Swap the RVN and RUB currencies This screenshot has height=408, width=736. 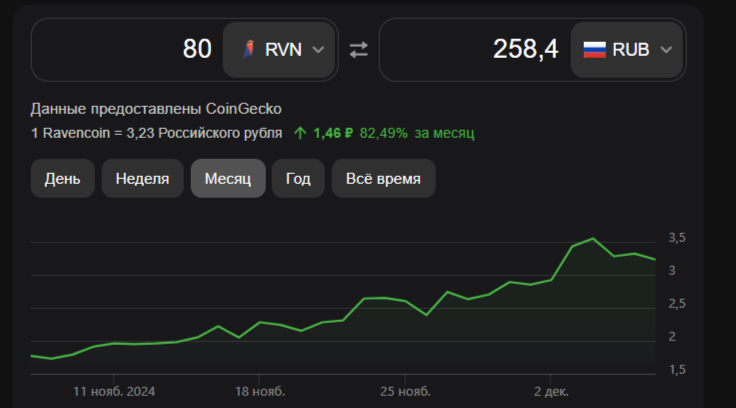click(x=359, y=50)
